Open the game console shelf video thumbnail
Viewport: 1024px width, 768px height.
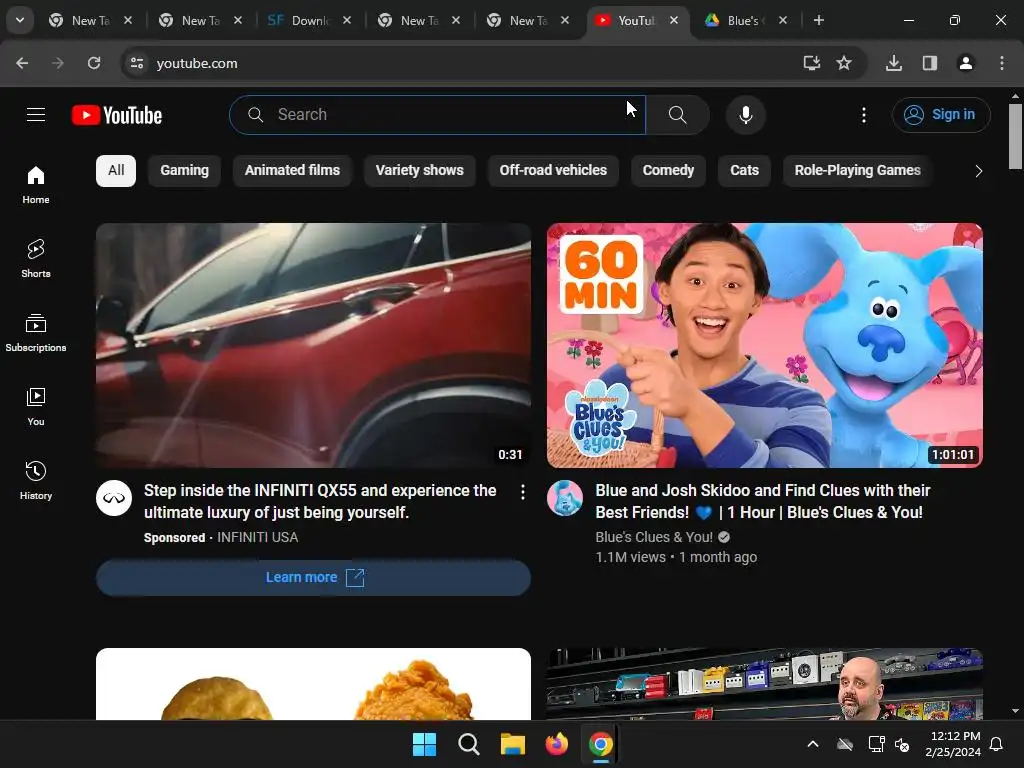pyautogui.click(x=765, y=684)
